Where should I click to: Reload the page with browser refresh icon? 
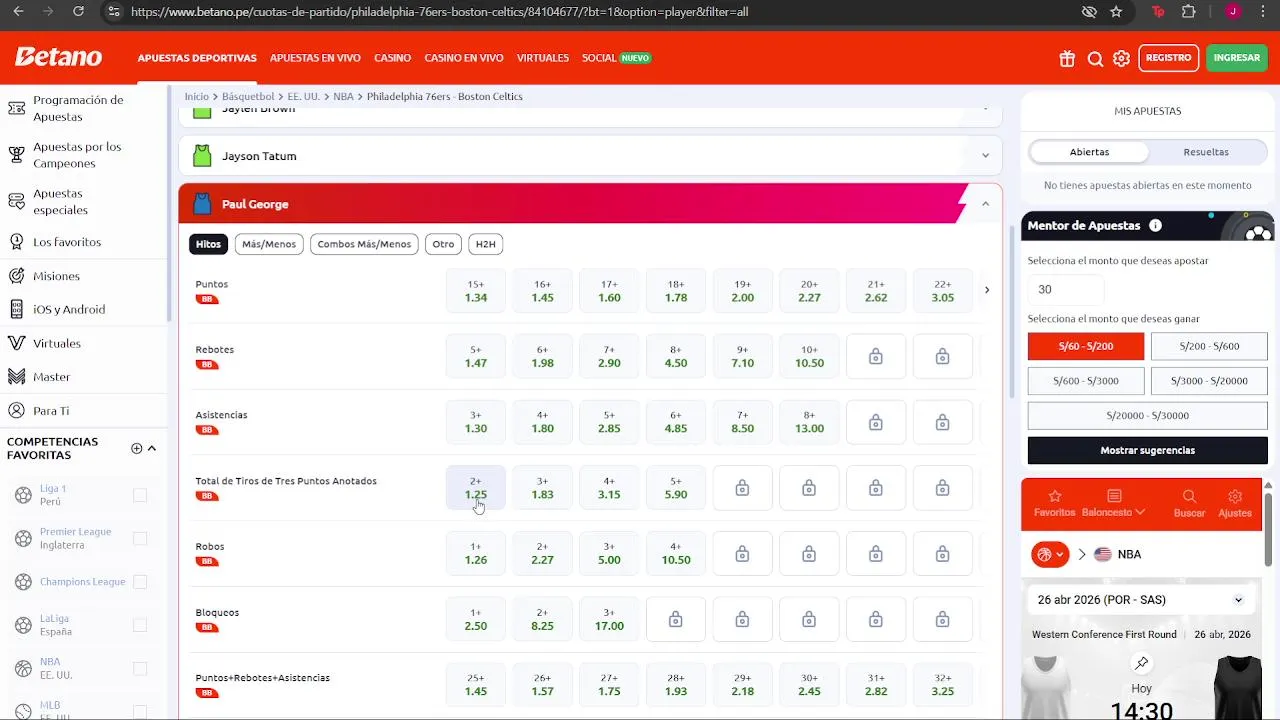coord(78,11)
